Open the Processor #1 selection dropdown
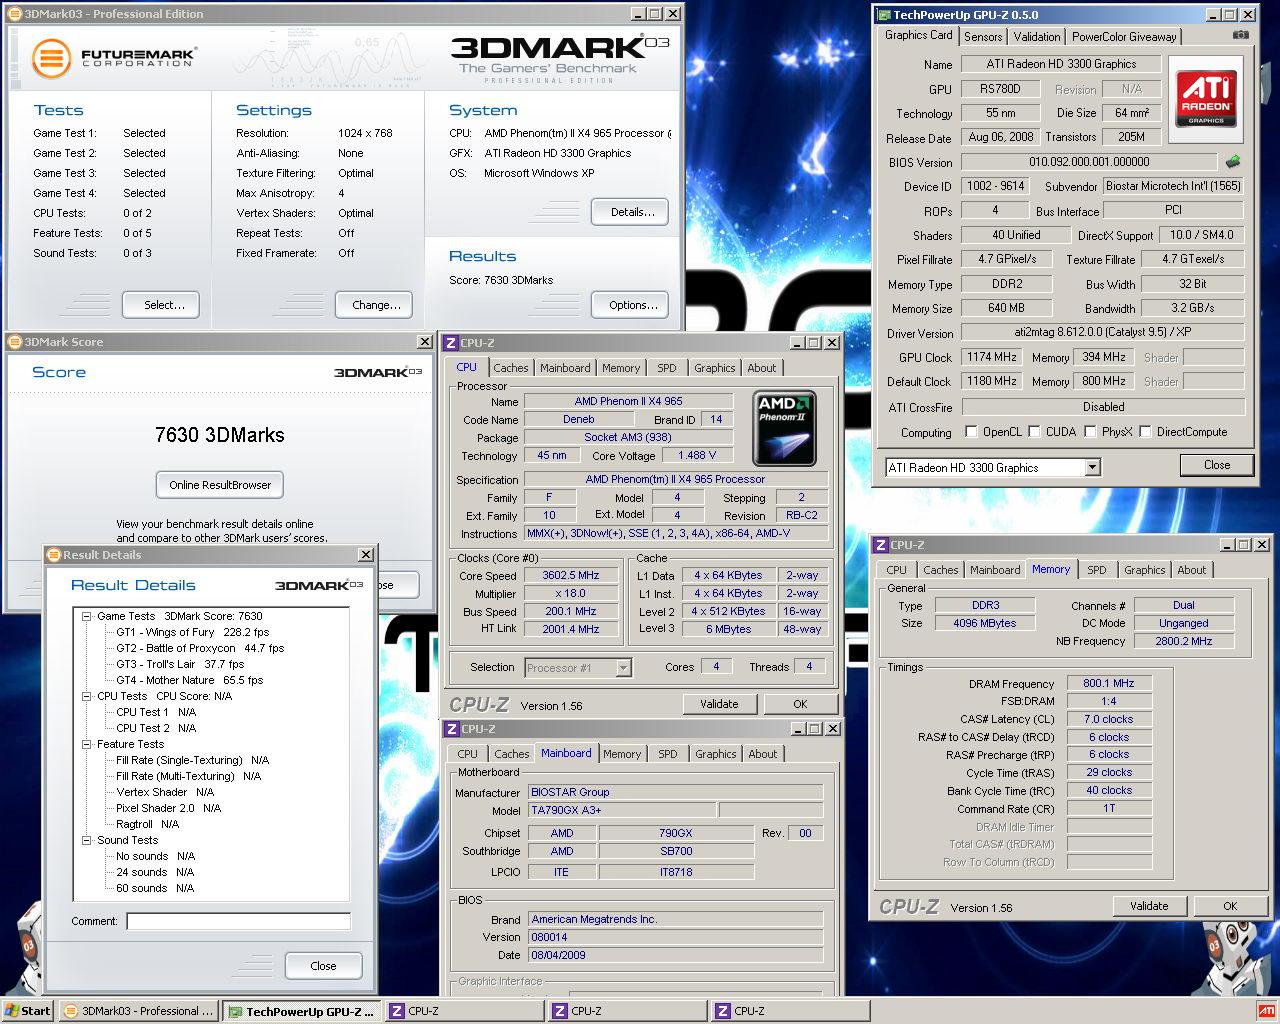This screenshot has height=1024, width=1280. tap(623, 667)
